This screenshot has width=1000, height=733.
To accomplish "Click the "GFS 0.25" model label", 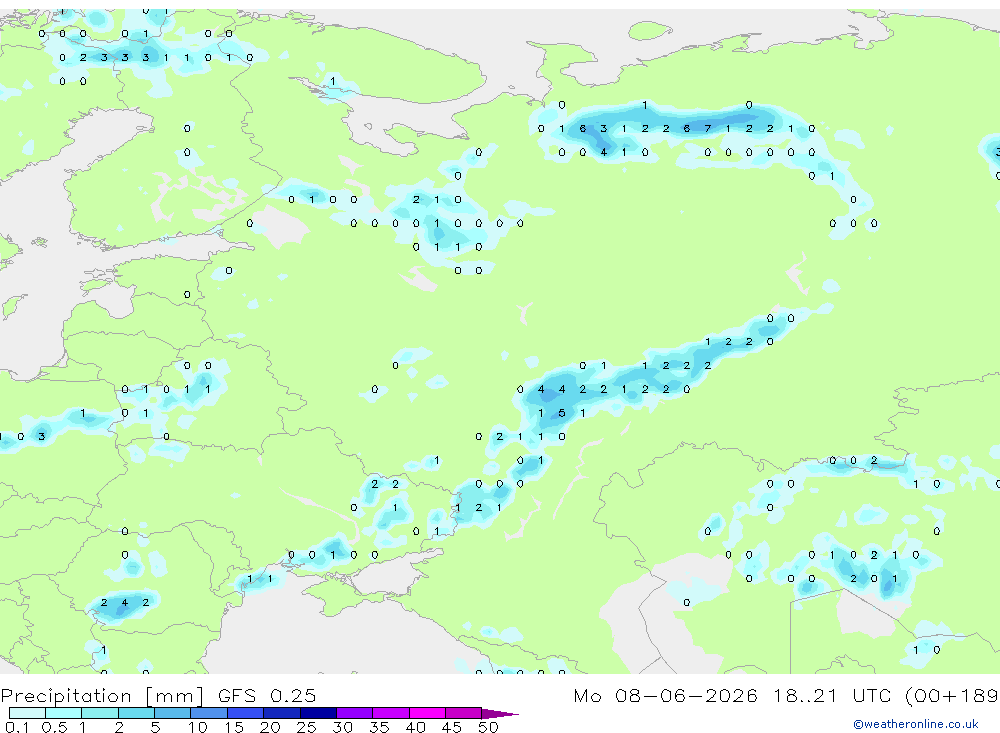I will 267,695.
